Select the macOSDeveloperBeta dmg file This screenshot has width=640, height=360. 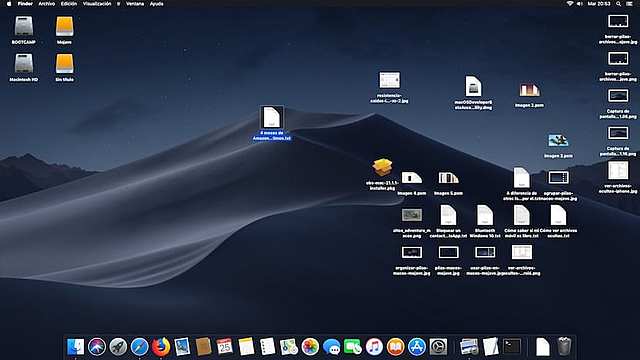[x=473, y=86]
